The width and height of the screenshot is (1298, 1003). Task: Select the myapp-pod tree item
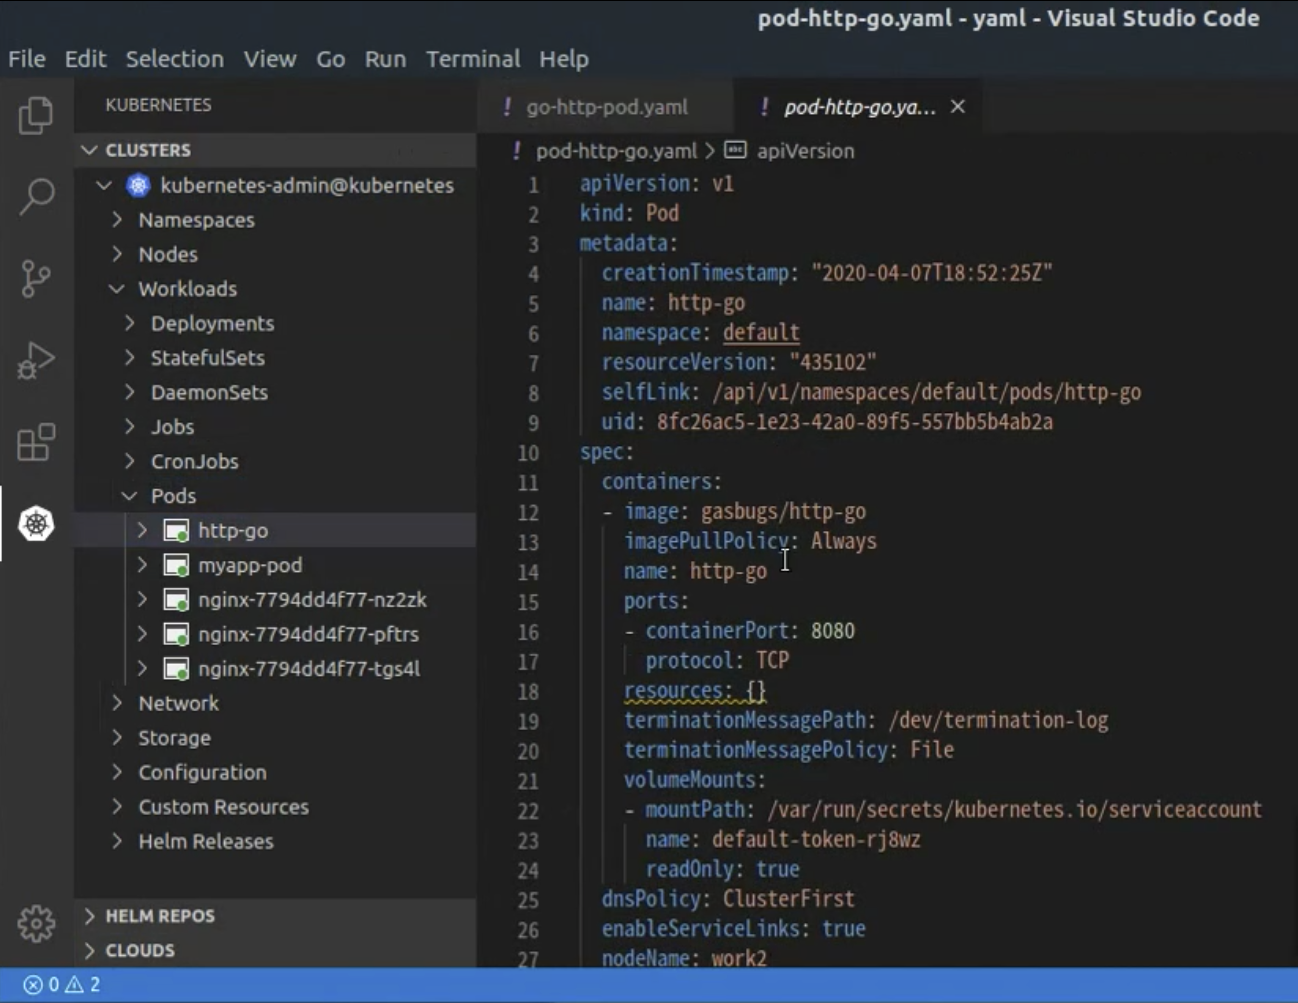click(275, 566)
